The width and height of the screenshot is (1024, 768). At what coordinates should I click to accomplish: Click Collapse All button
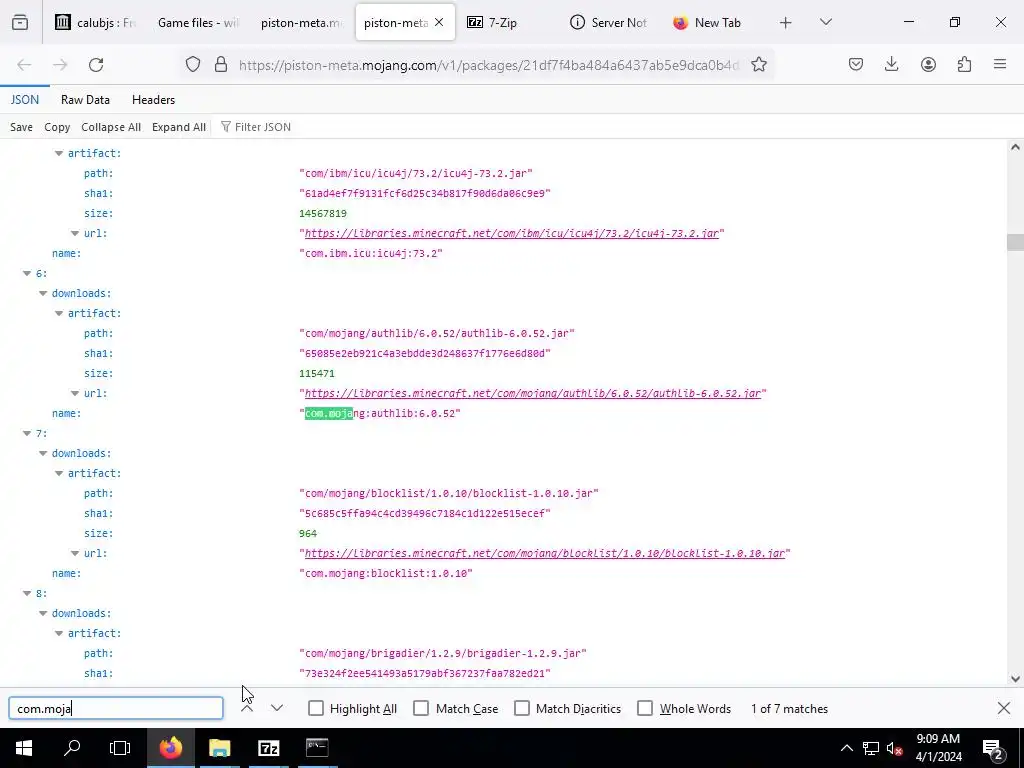coord(111,127)
